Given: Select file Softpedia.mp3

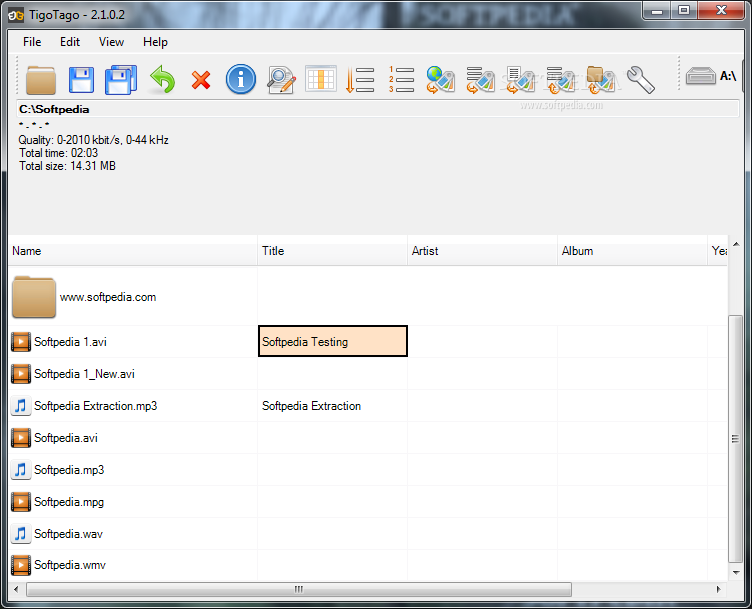Looking at the screenshot, I should coord(69,470).
